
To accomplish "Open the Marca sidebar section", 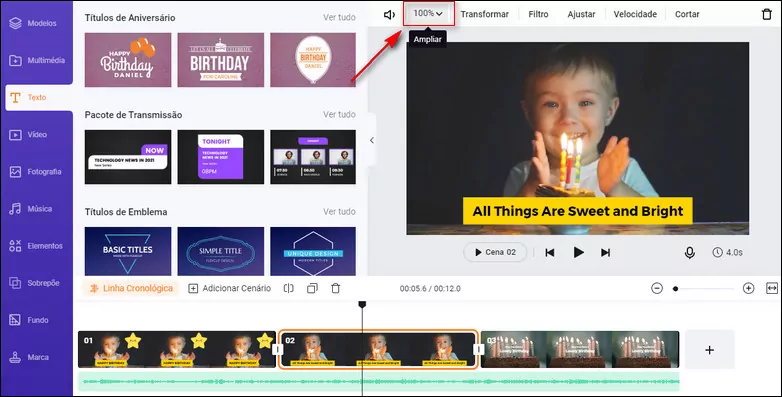I will tap(28, 357).
